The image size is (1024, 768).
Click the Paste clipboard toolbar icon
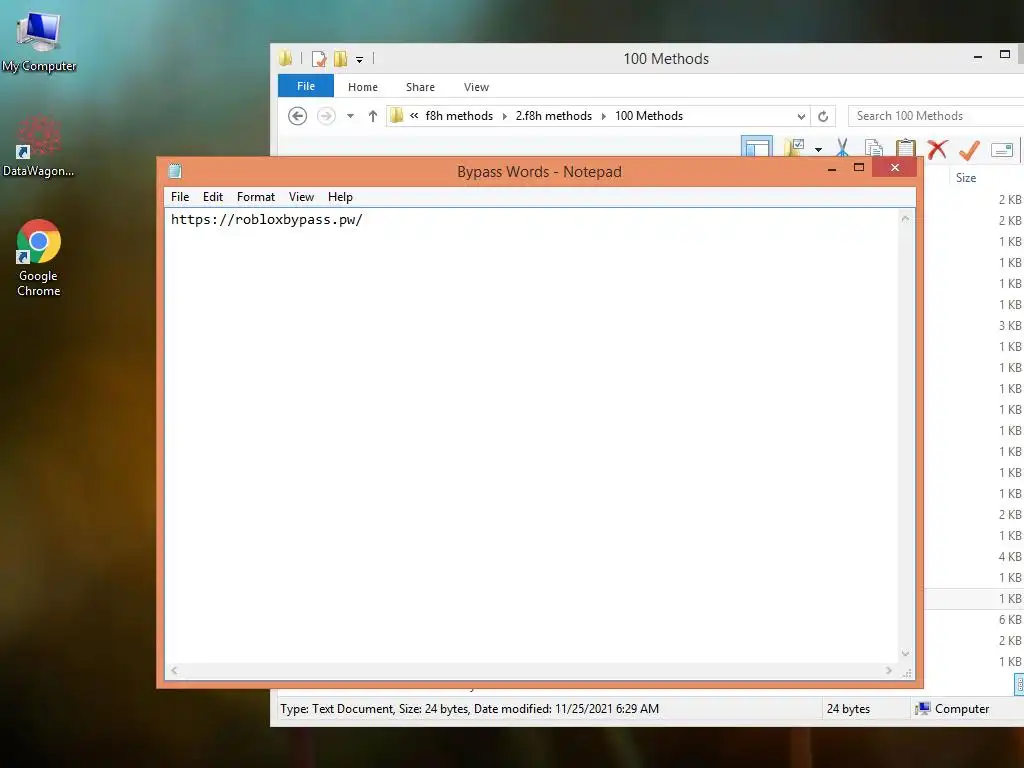905,148
